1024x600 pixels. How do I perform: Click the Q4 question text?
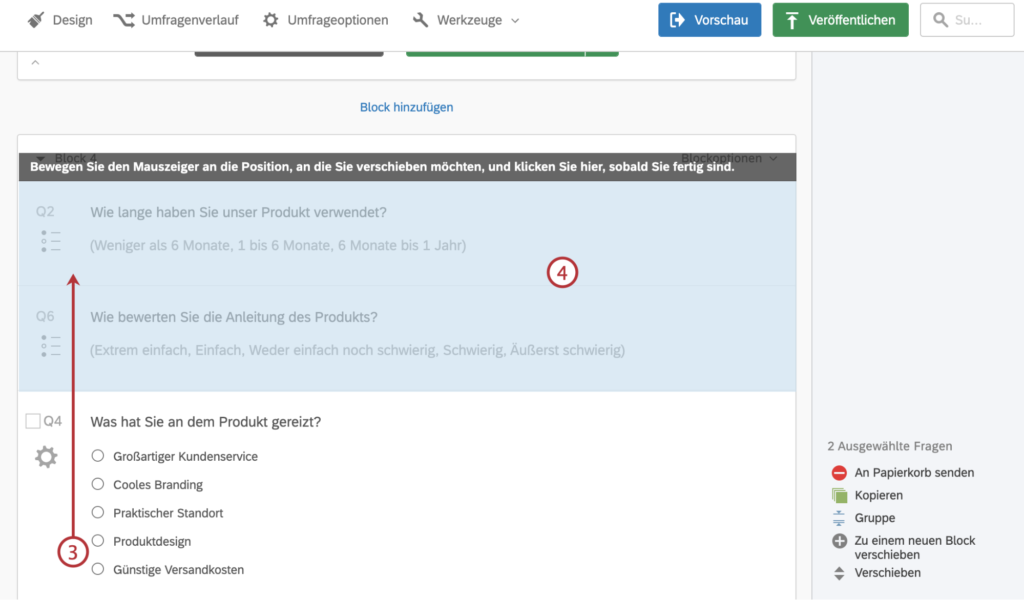(206, 422)
